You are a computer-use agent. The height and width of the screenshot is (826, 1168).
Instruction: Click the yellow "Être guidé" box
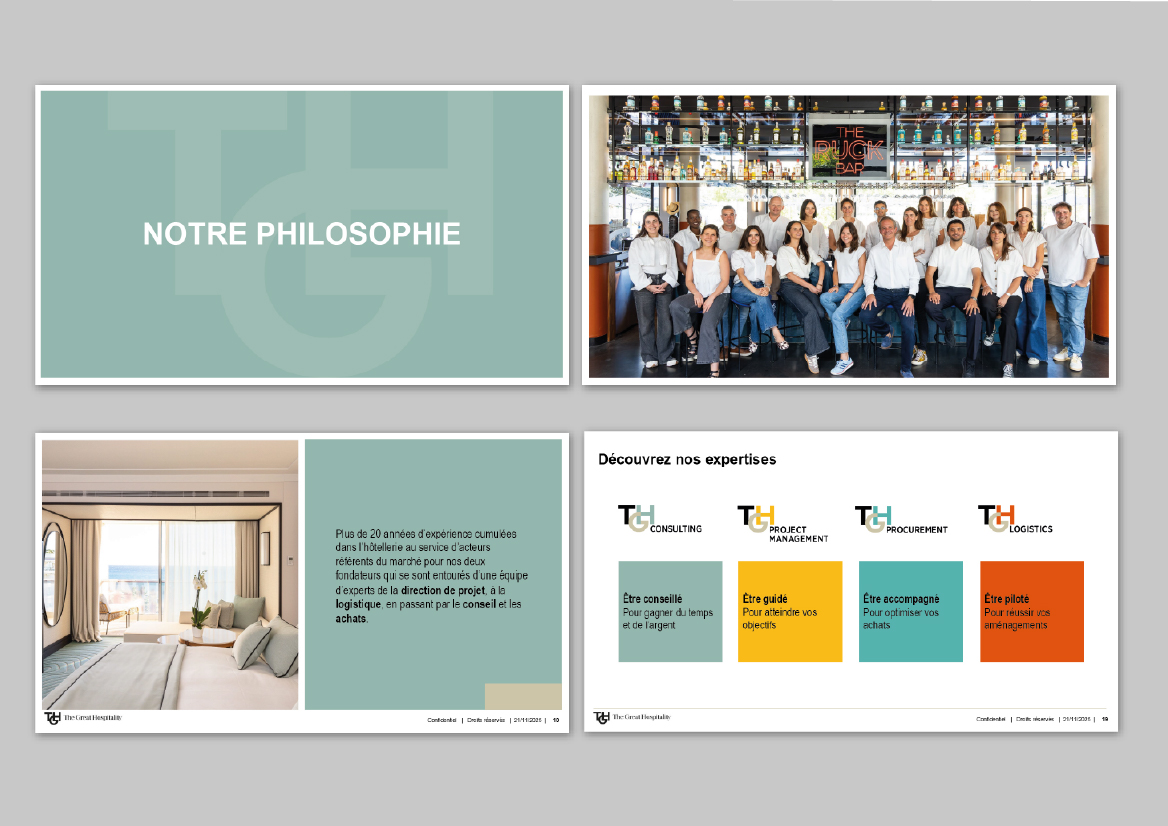point(790,611)
